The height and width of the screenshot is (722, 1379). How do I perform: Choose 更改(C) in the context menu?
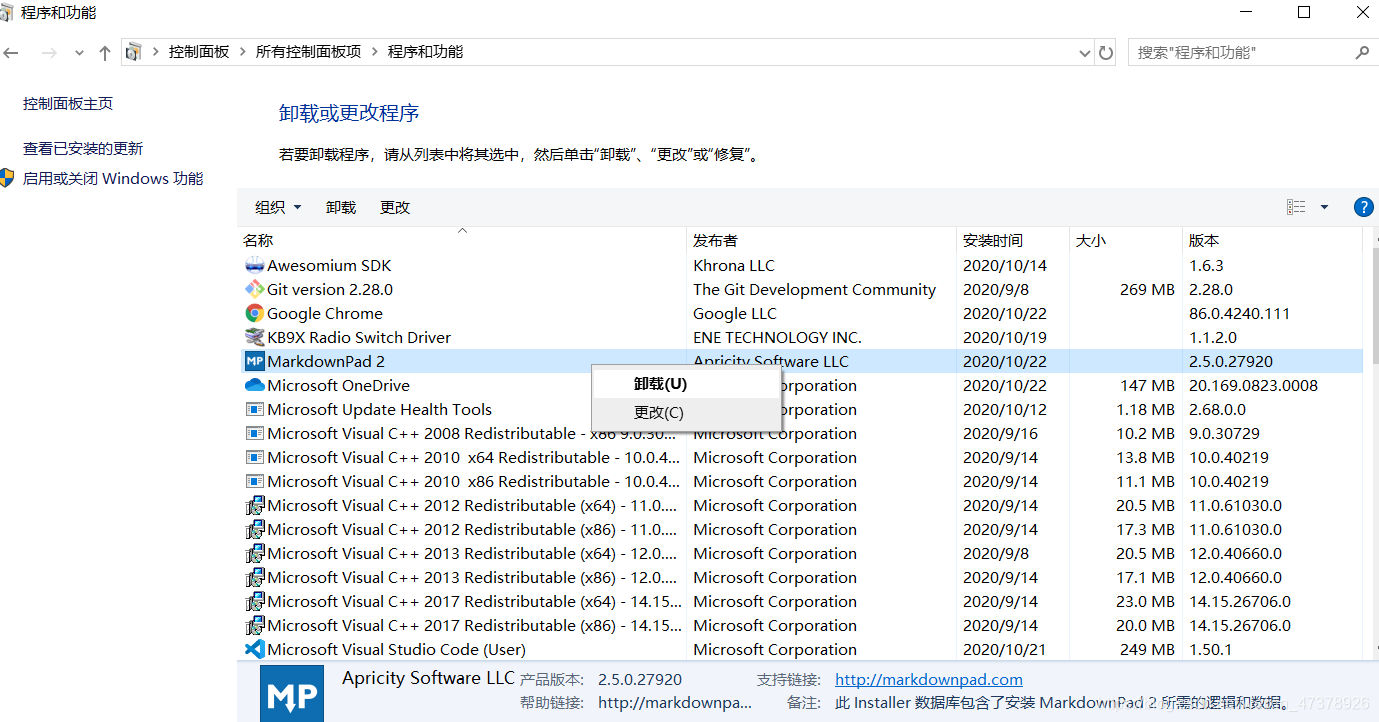686,412
